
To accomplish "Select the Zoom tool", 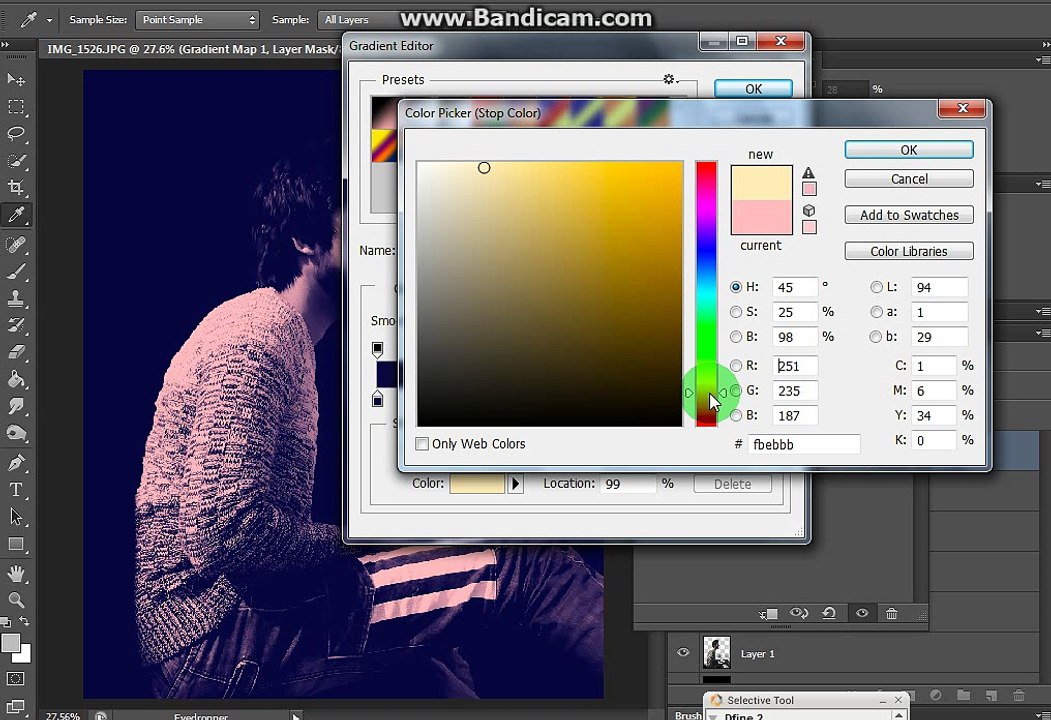I will tap(16, 601).
